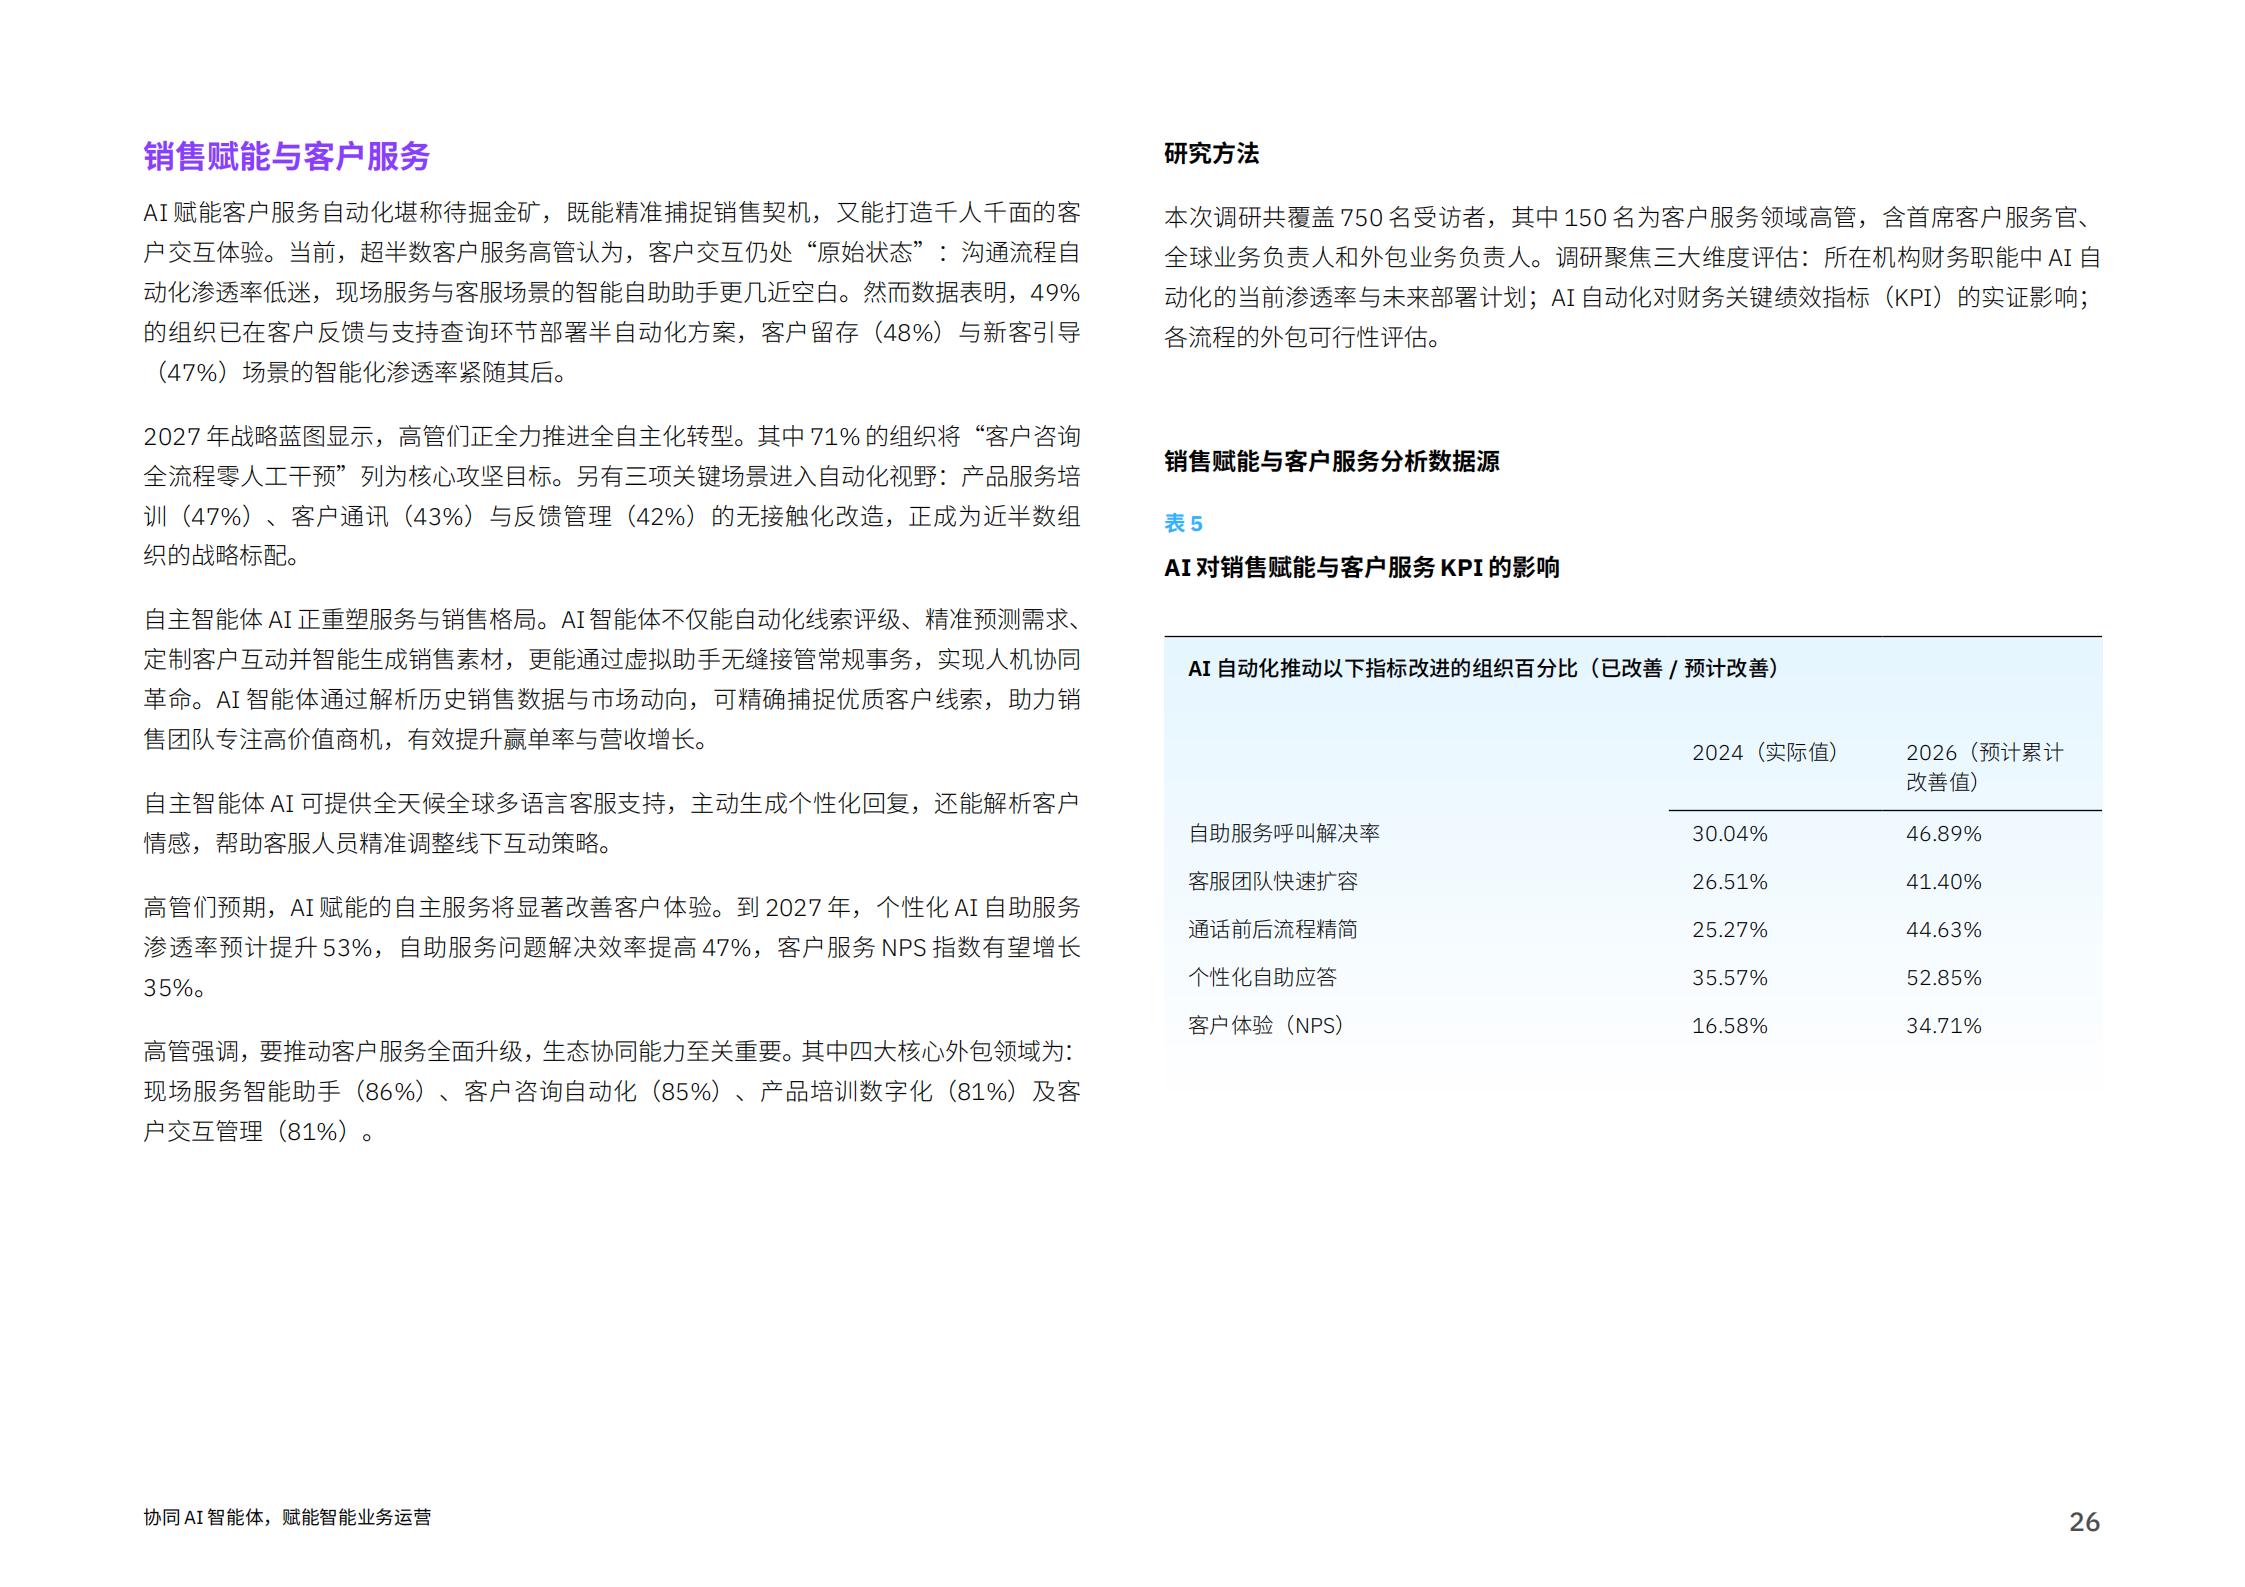
Task: Click the value 44.63%
Action: point(1943,930)
